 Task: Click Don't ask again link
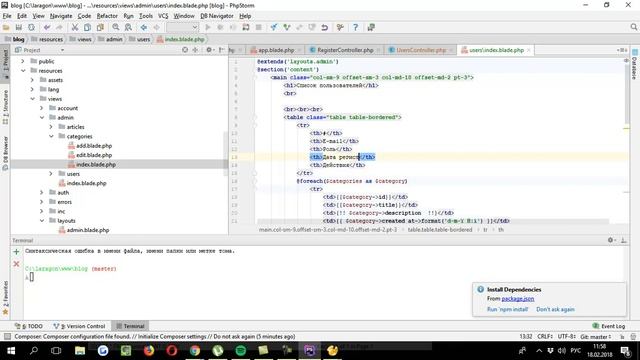pyautogui.click(x=555, y=309)
